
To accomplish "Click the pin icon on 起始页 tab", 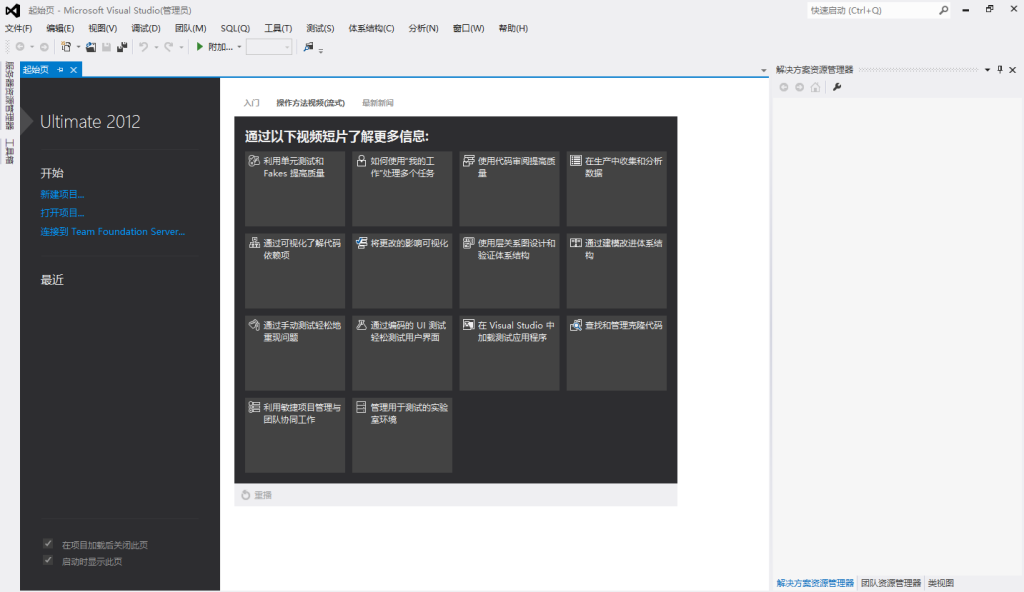I will click(60, 70).
